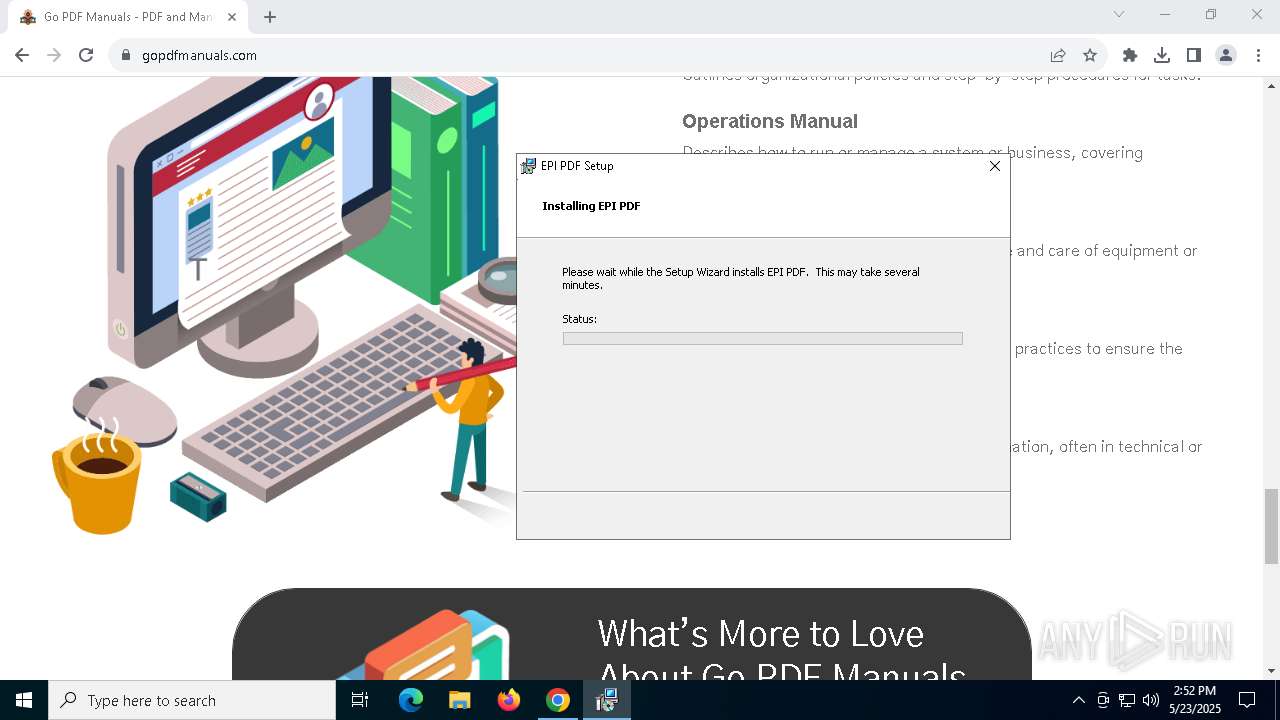Open File Explorer from taskbar
Image resolution: width=1280 pixels, height=720 pixels.
(x=460, y=700)
